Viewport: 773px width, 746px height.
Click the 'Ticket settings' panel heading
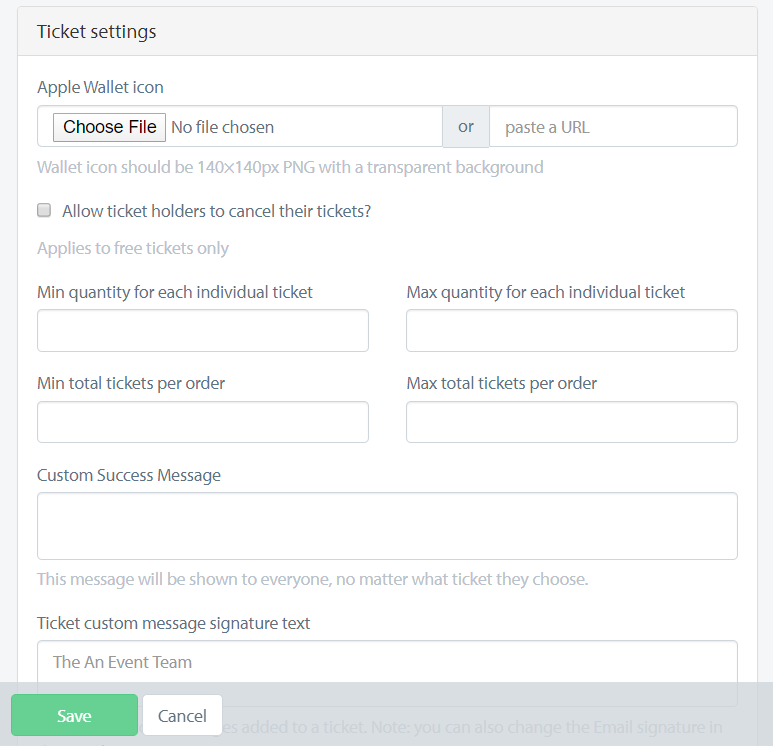click(97, 32)
